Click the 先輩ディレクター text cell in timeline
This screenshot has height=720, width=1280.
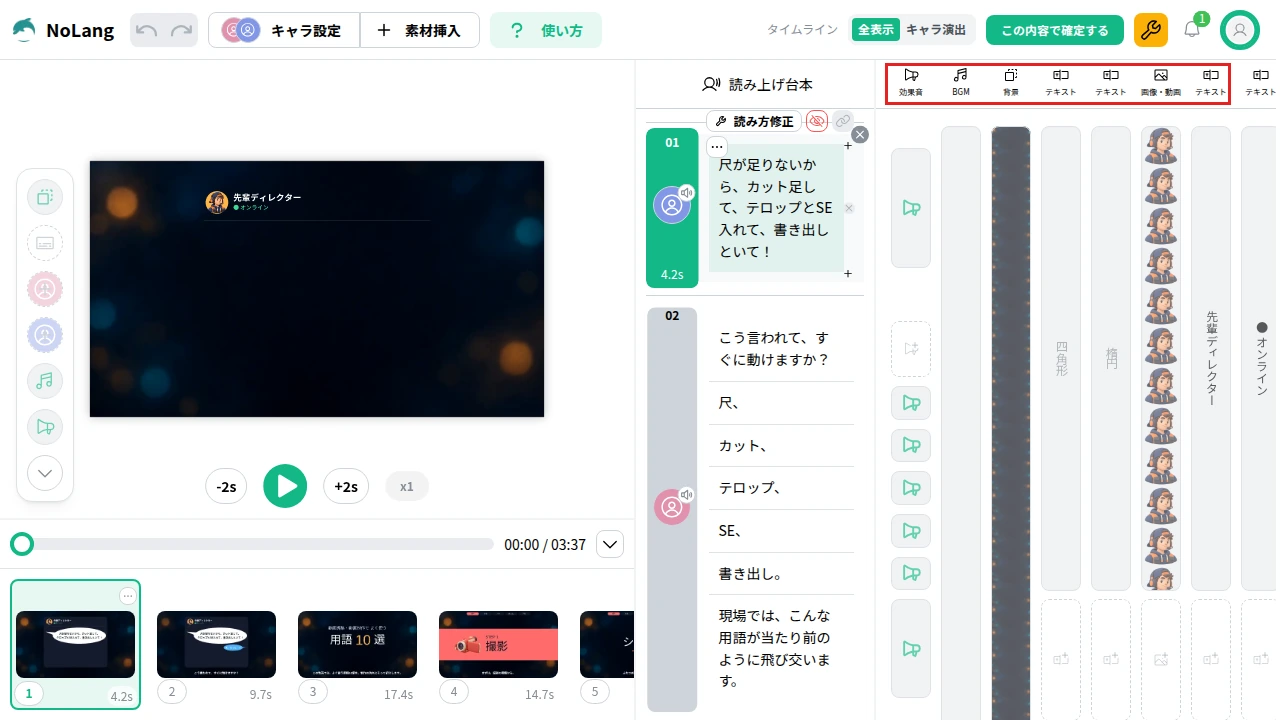(x=1211, y=358)
